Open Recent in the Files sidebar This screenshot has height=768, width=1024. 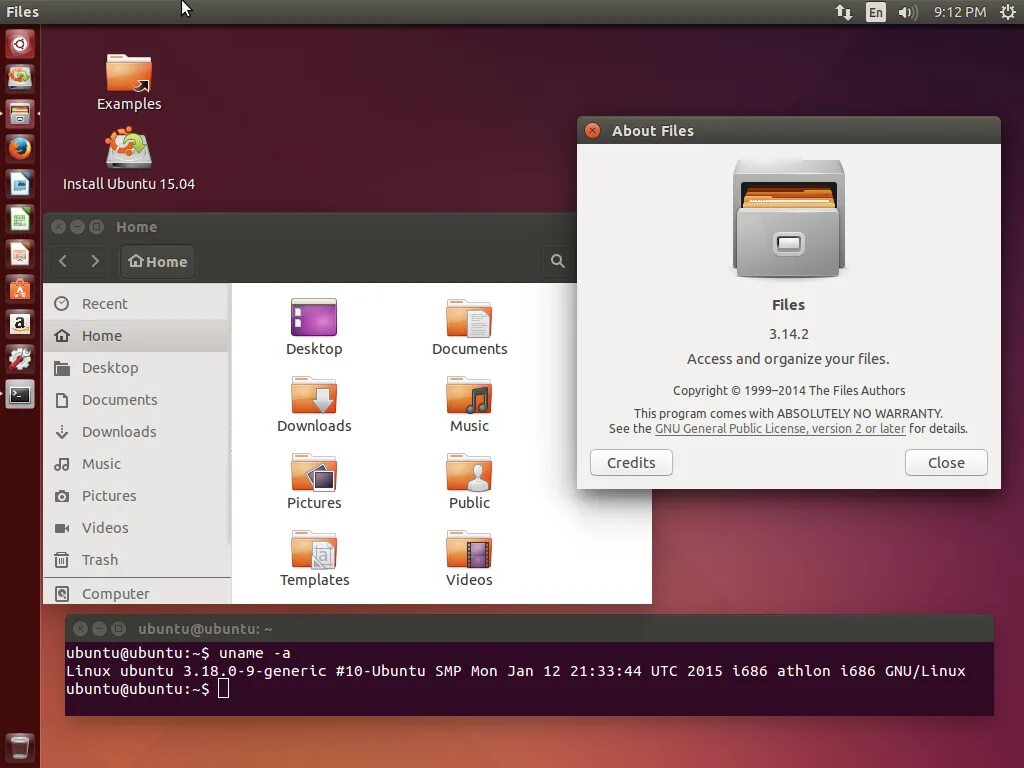(136, 304)
